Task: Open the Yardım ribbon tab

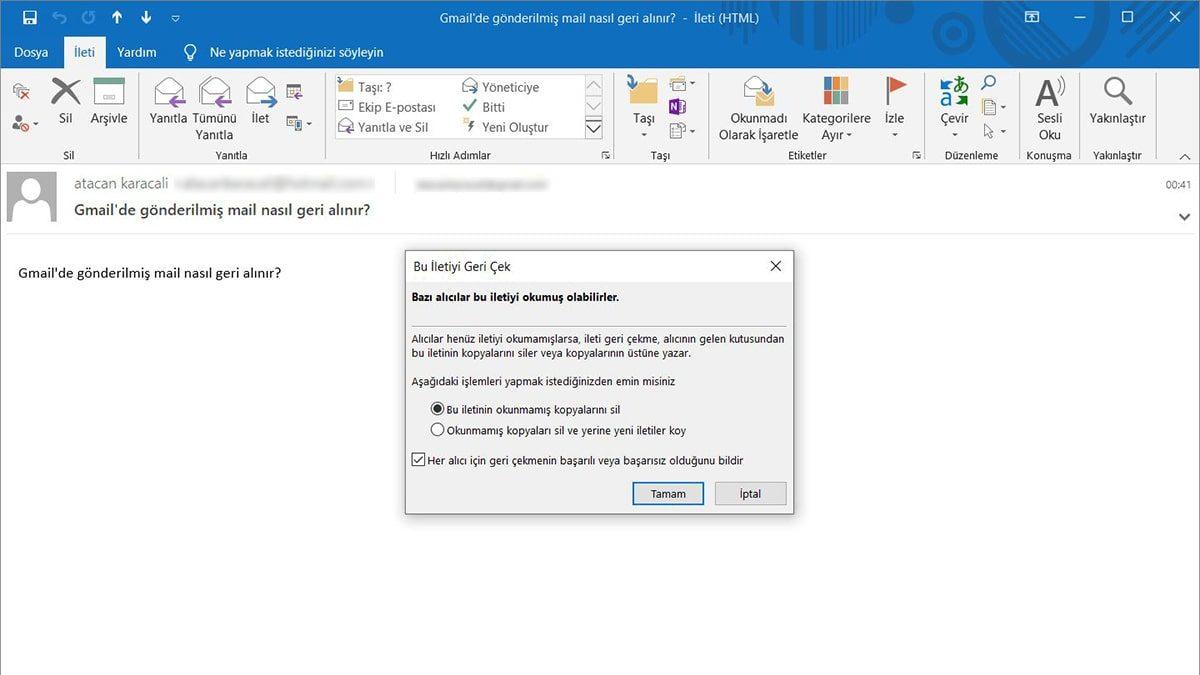Action: click(135, 51)
